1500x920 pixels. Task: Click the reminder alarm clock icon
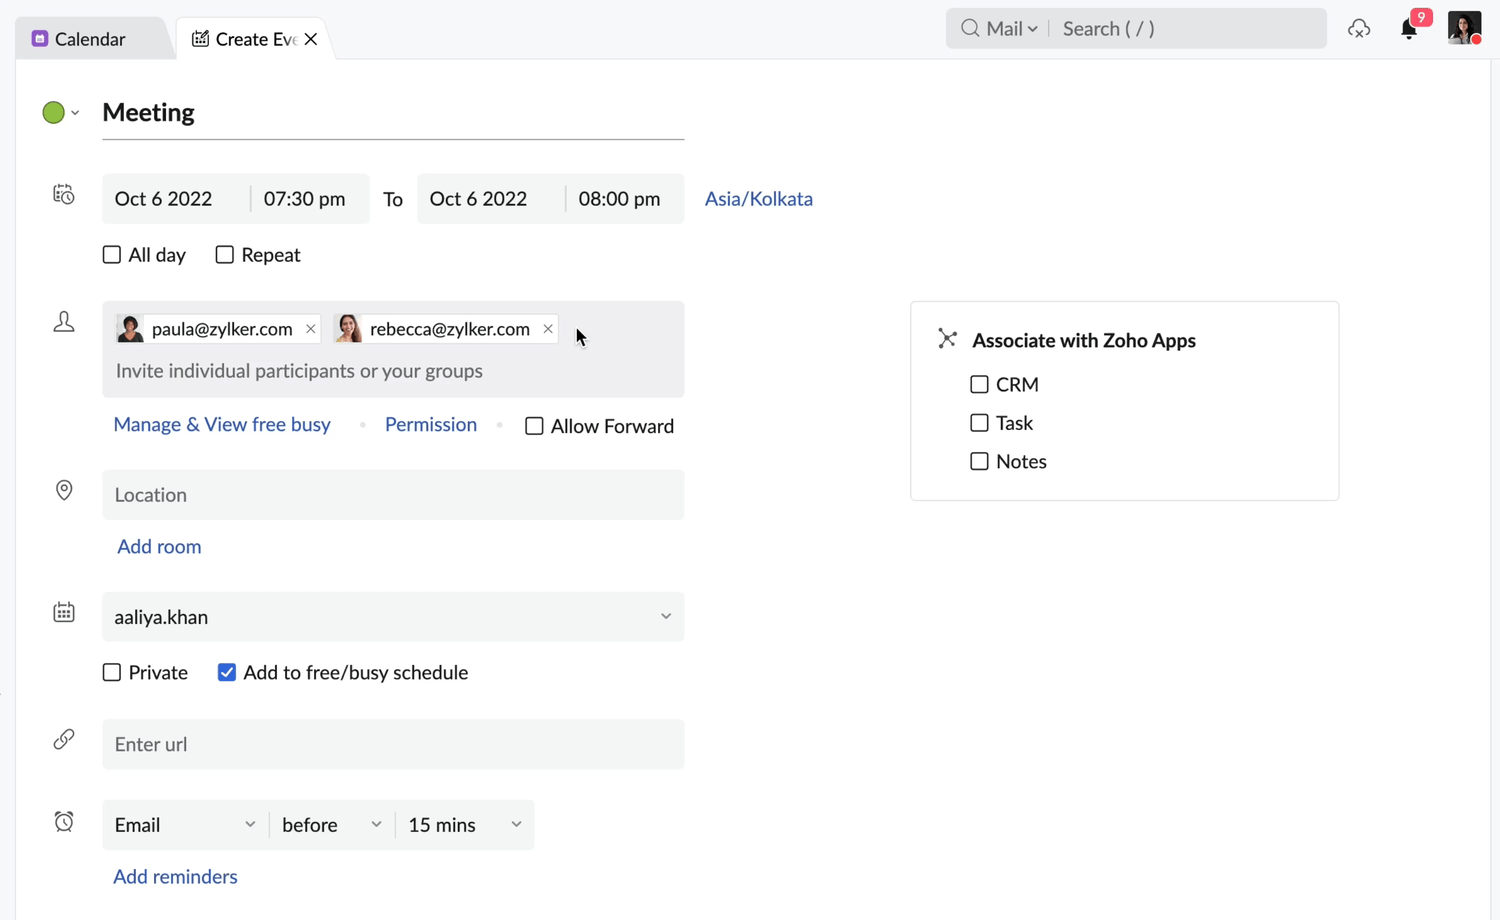coord(64,822)
